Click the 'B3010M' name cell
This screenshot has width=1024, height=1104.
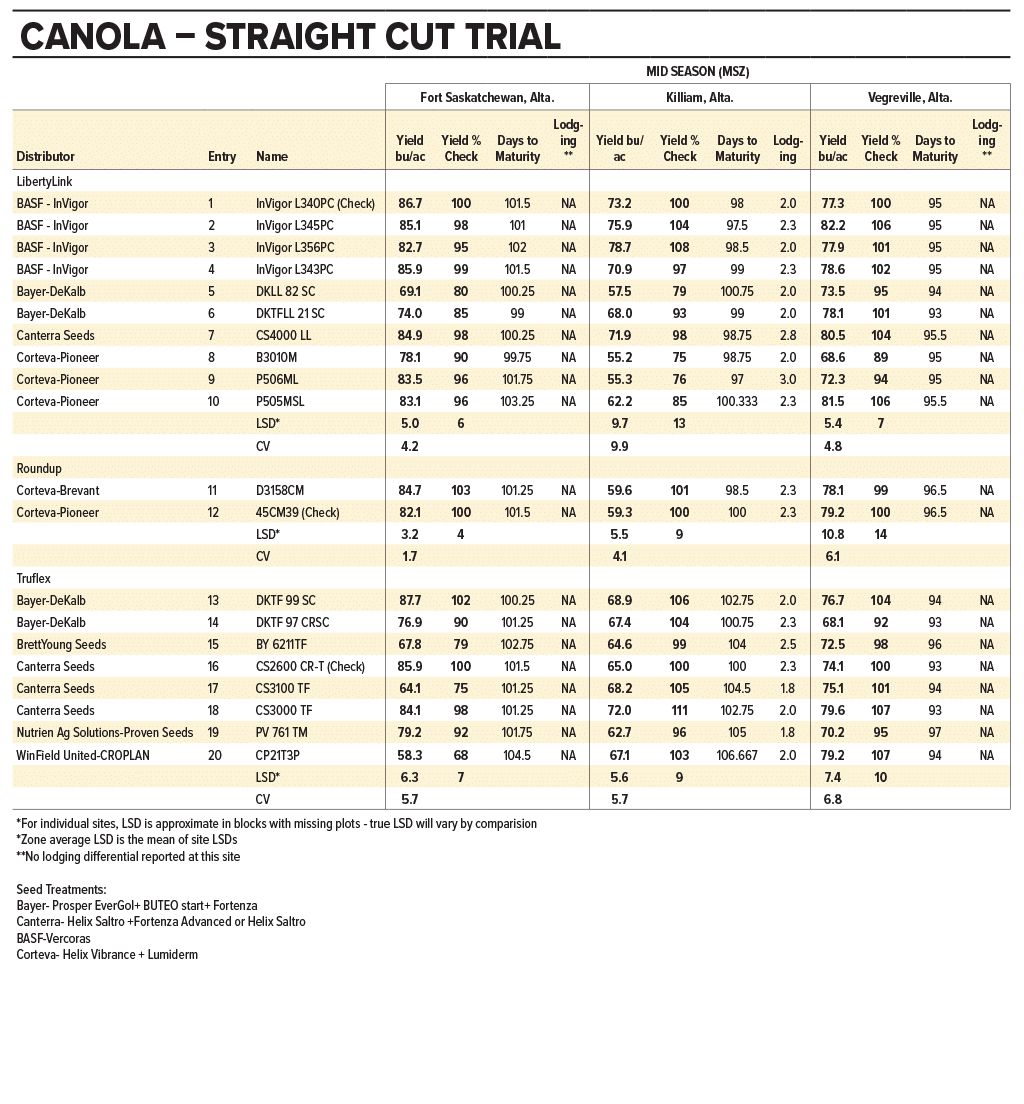(277, 357)
